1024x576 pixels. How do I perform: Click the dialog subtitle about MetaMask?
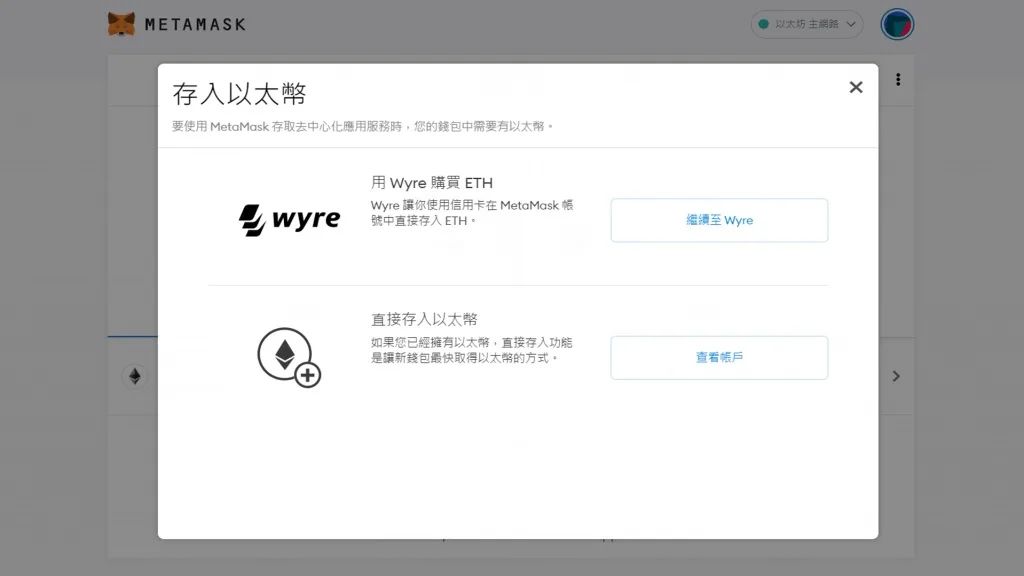tap(362, 126)
